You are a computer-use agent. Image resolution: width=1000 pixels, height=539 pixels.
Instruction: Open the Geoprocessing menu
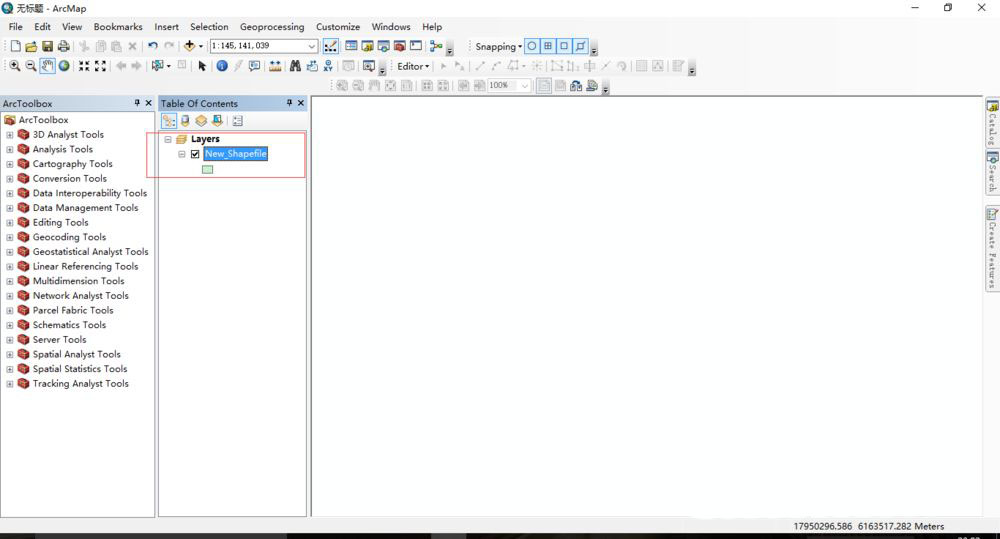(272, 27)
